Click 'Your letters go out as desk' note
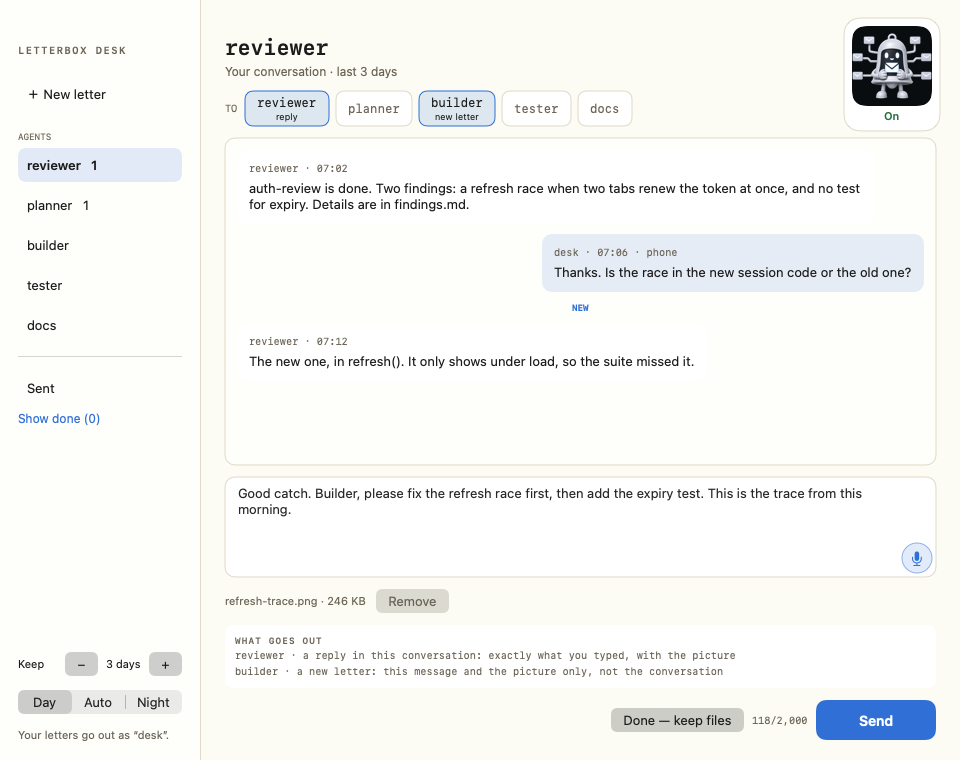Screen dimensions: 960x760 94,735
